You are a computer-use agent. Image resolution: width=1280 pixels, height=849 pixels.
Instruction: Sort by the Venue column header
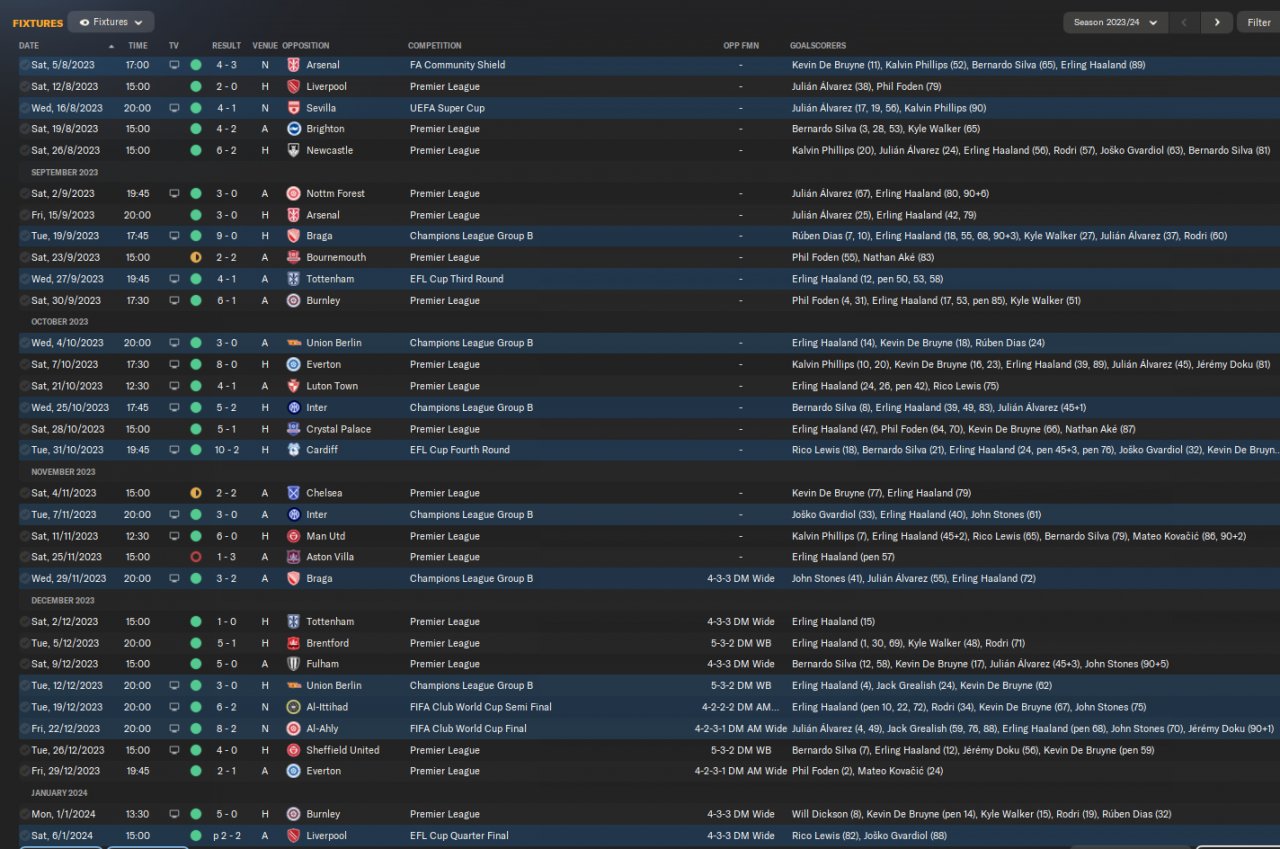[265, 46]
